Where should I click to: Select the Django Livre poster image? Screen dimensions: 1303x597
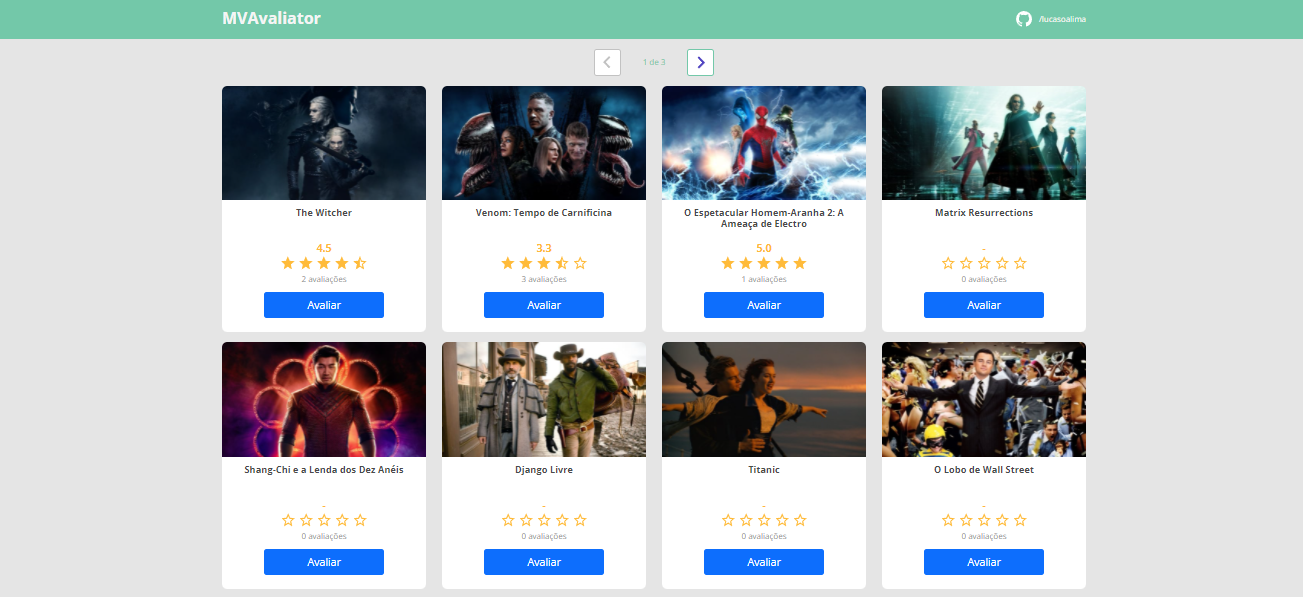click(544, 400)
